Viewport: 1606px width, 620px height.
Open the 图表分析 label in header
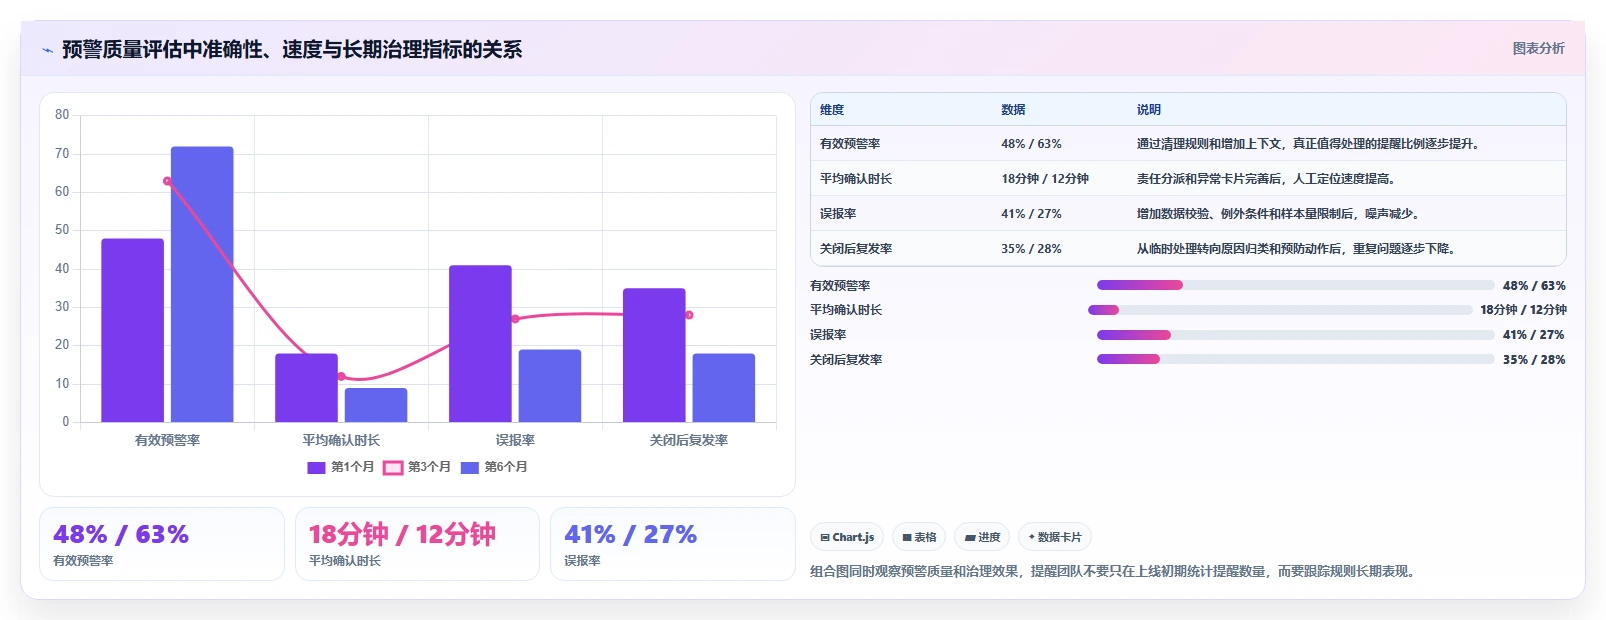(1538, 48)
